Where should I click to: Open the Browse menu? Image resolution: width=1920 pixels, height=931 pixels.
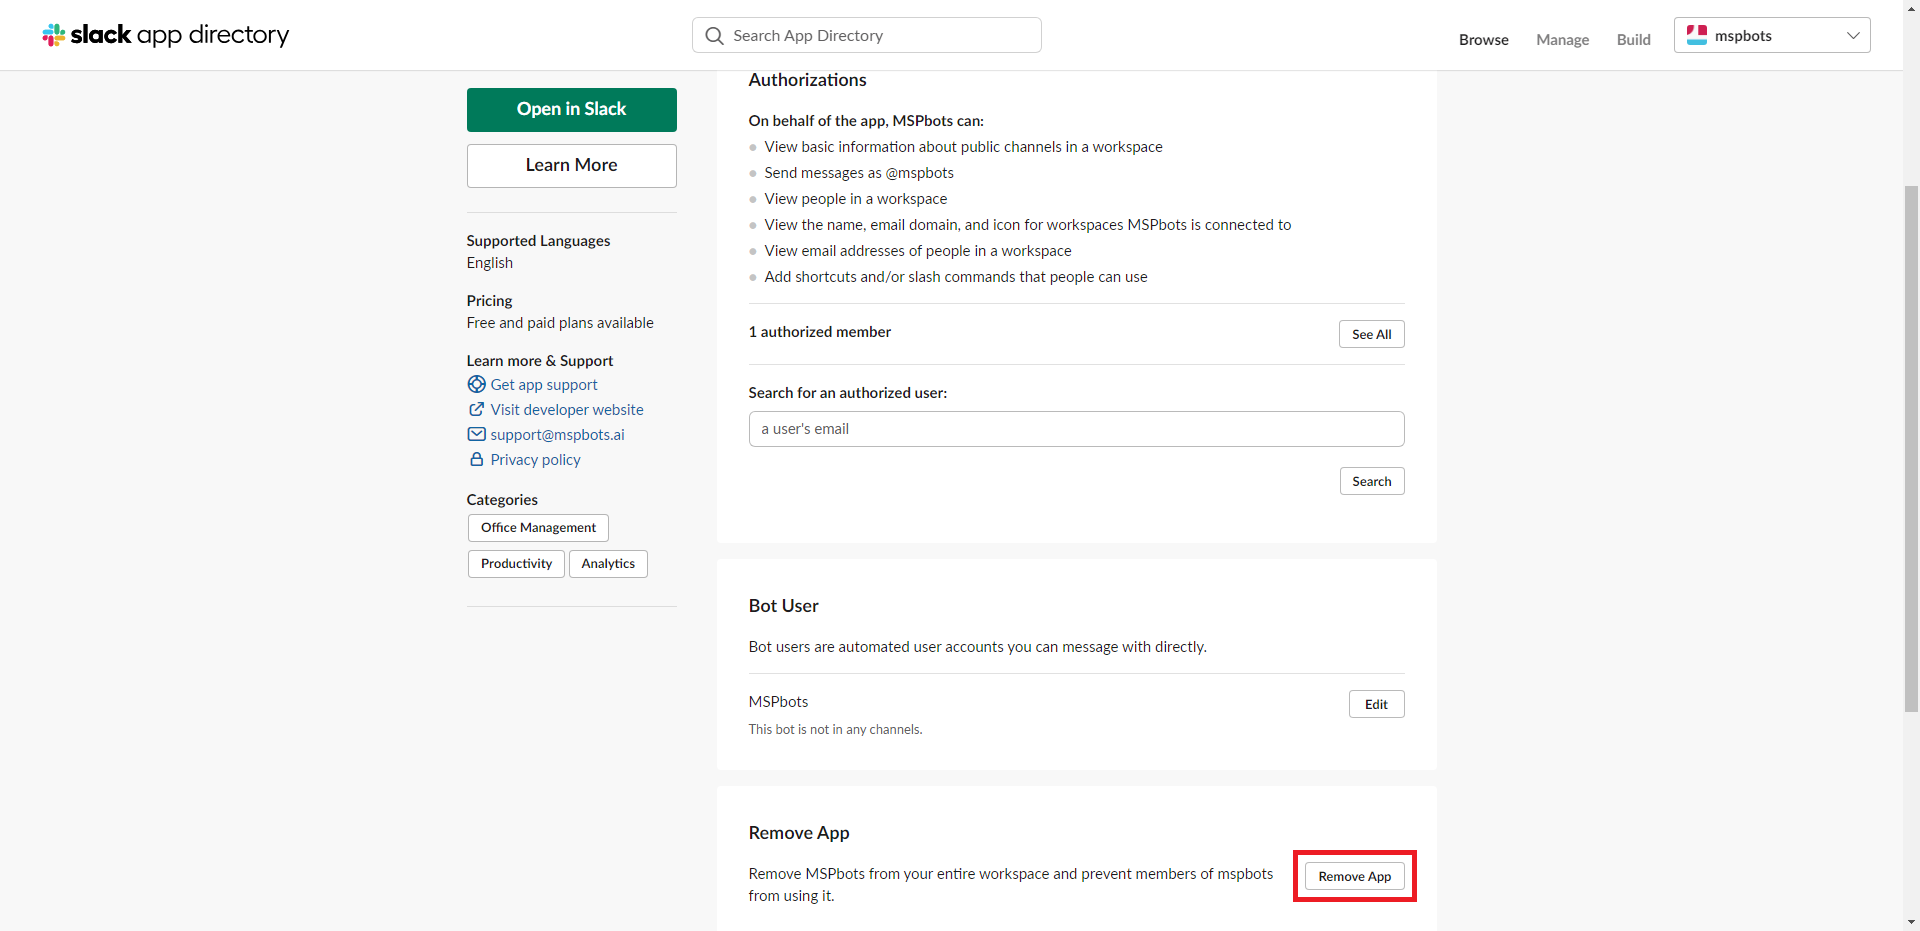1483,40
